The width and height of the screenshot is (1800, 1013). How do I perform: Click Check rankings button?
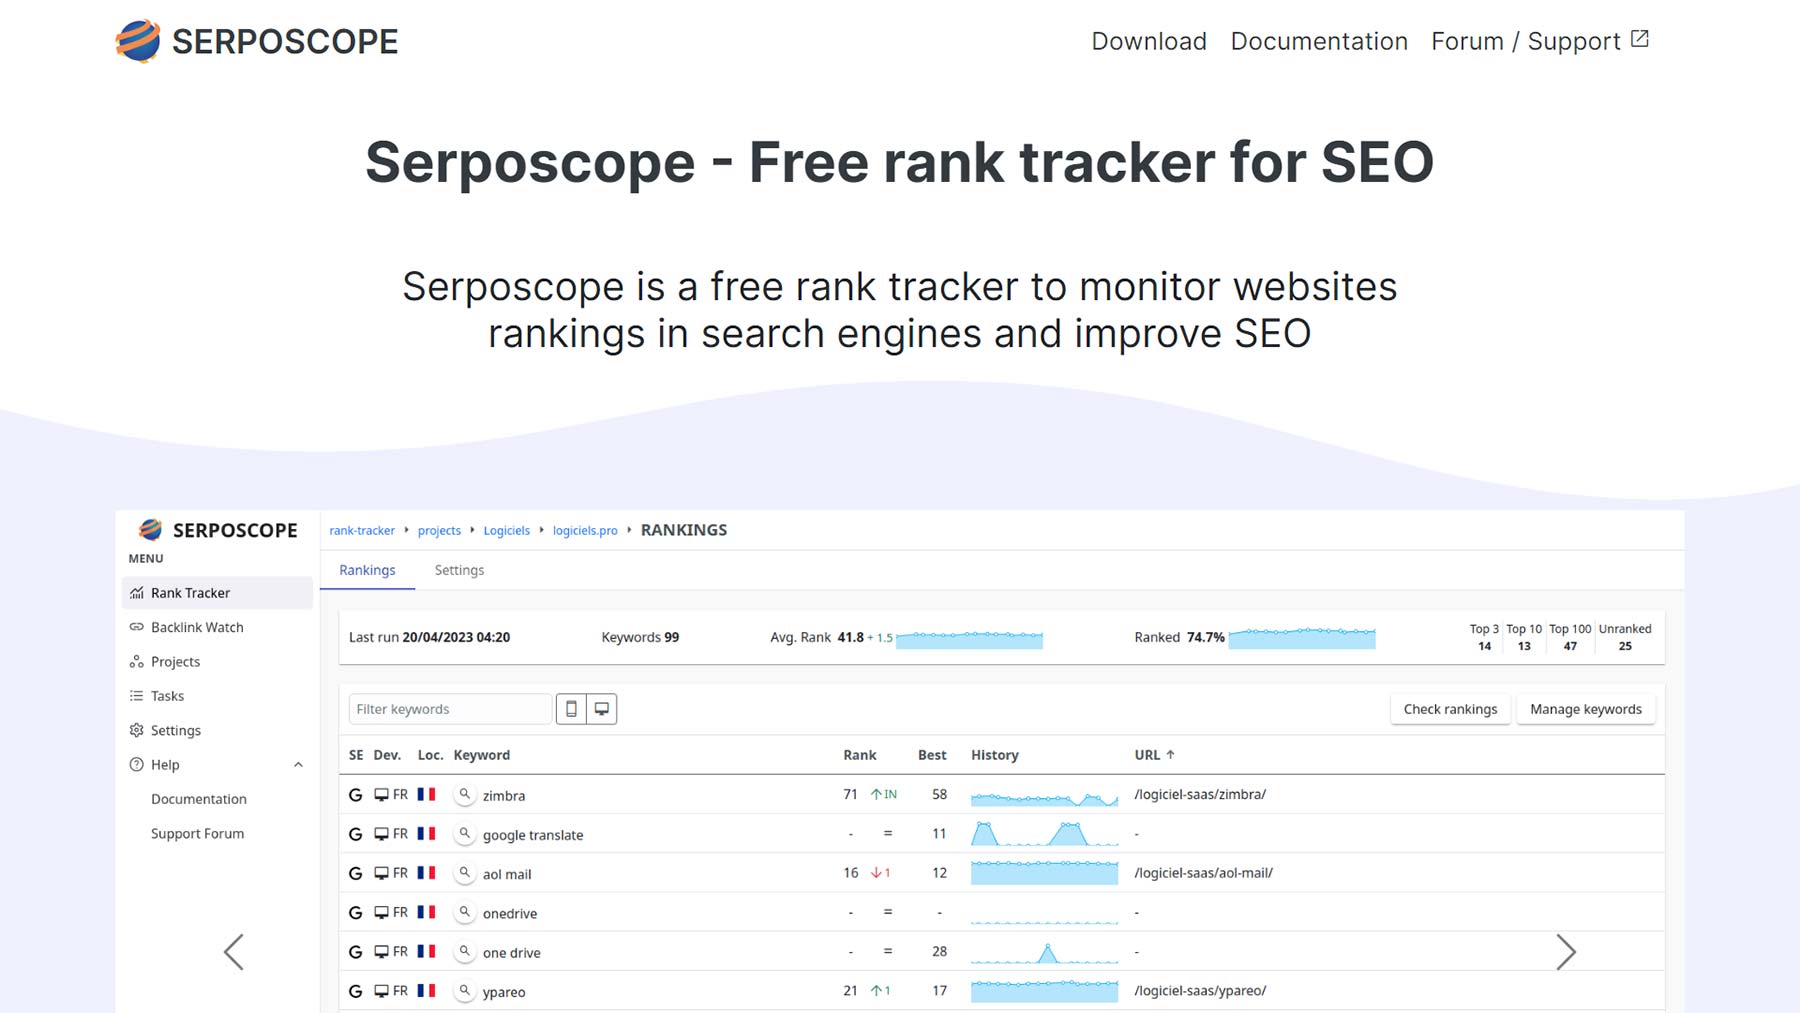[x=1450, y=709]
